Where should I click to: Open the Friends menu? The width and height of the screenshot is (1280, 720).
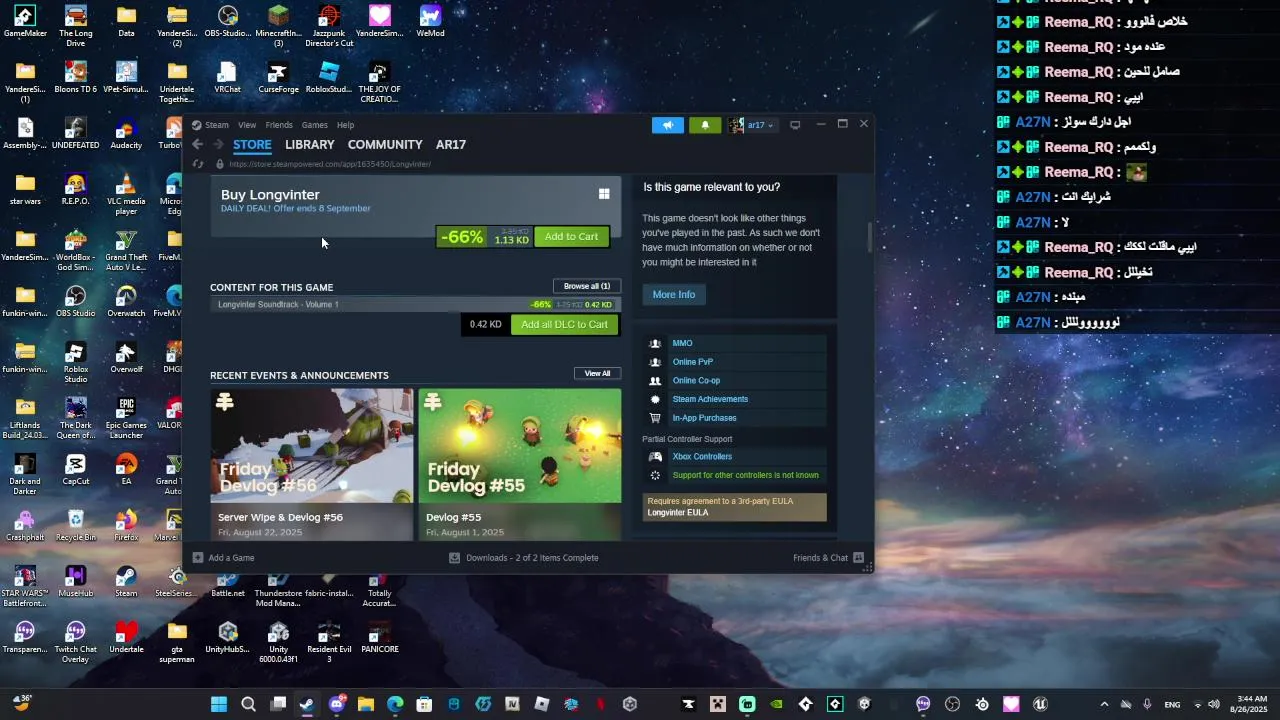click(x=279, y=125)
